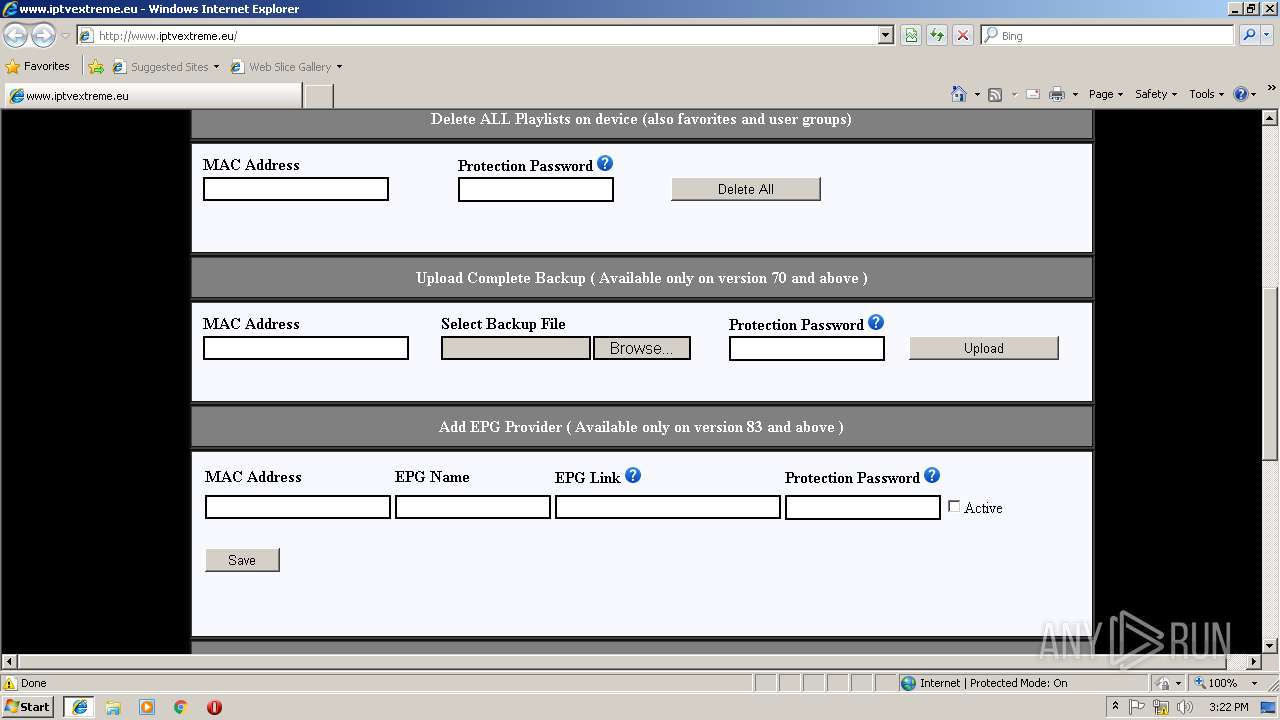1280x720 pixels.
Task: Expand the Home button dropdown arrow
Action: coord(977,95)
